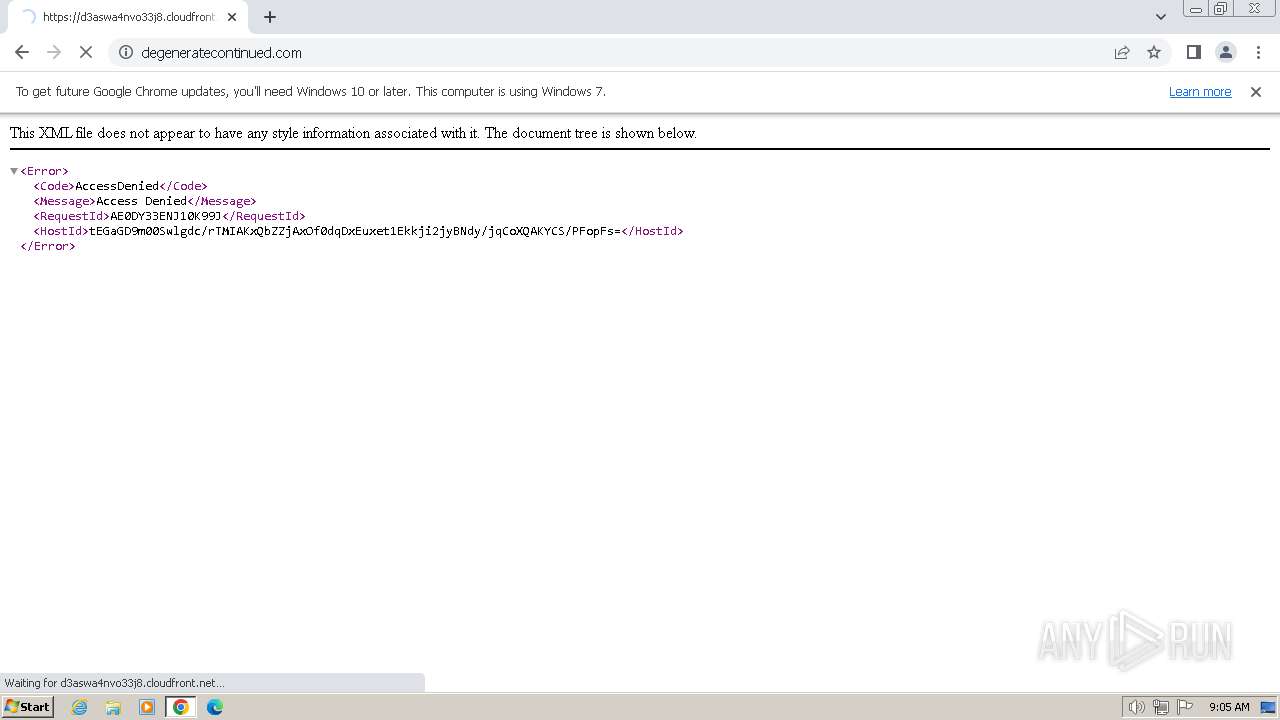Click the closing Error tag
Viewport: 1280px width, 720px height.
click(x=48, y=246)
